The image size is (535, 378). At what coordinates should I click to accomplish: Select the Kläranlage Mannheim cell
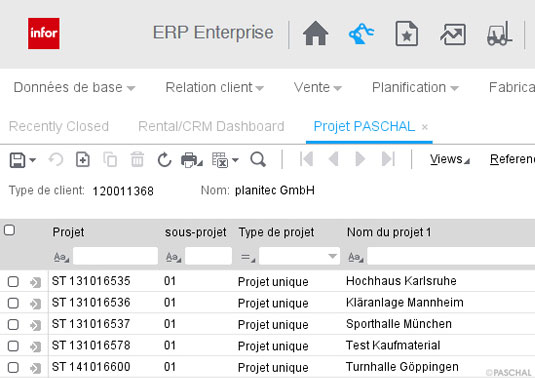click(405, 302)
